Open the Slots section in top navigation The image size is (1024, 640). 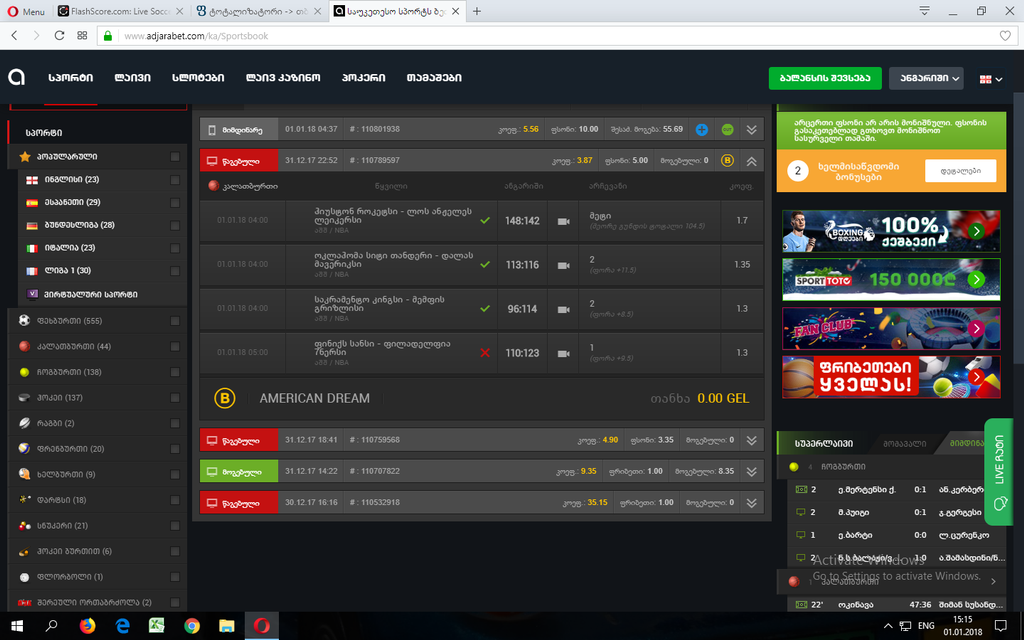pyautogui.click(x=198, y=78)
